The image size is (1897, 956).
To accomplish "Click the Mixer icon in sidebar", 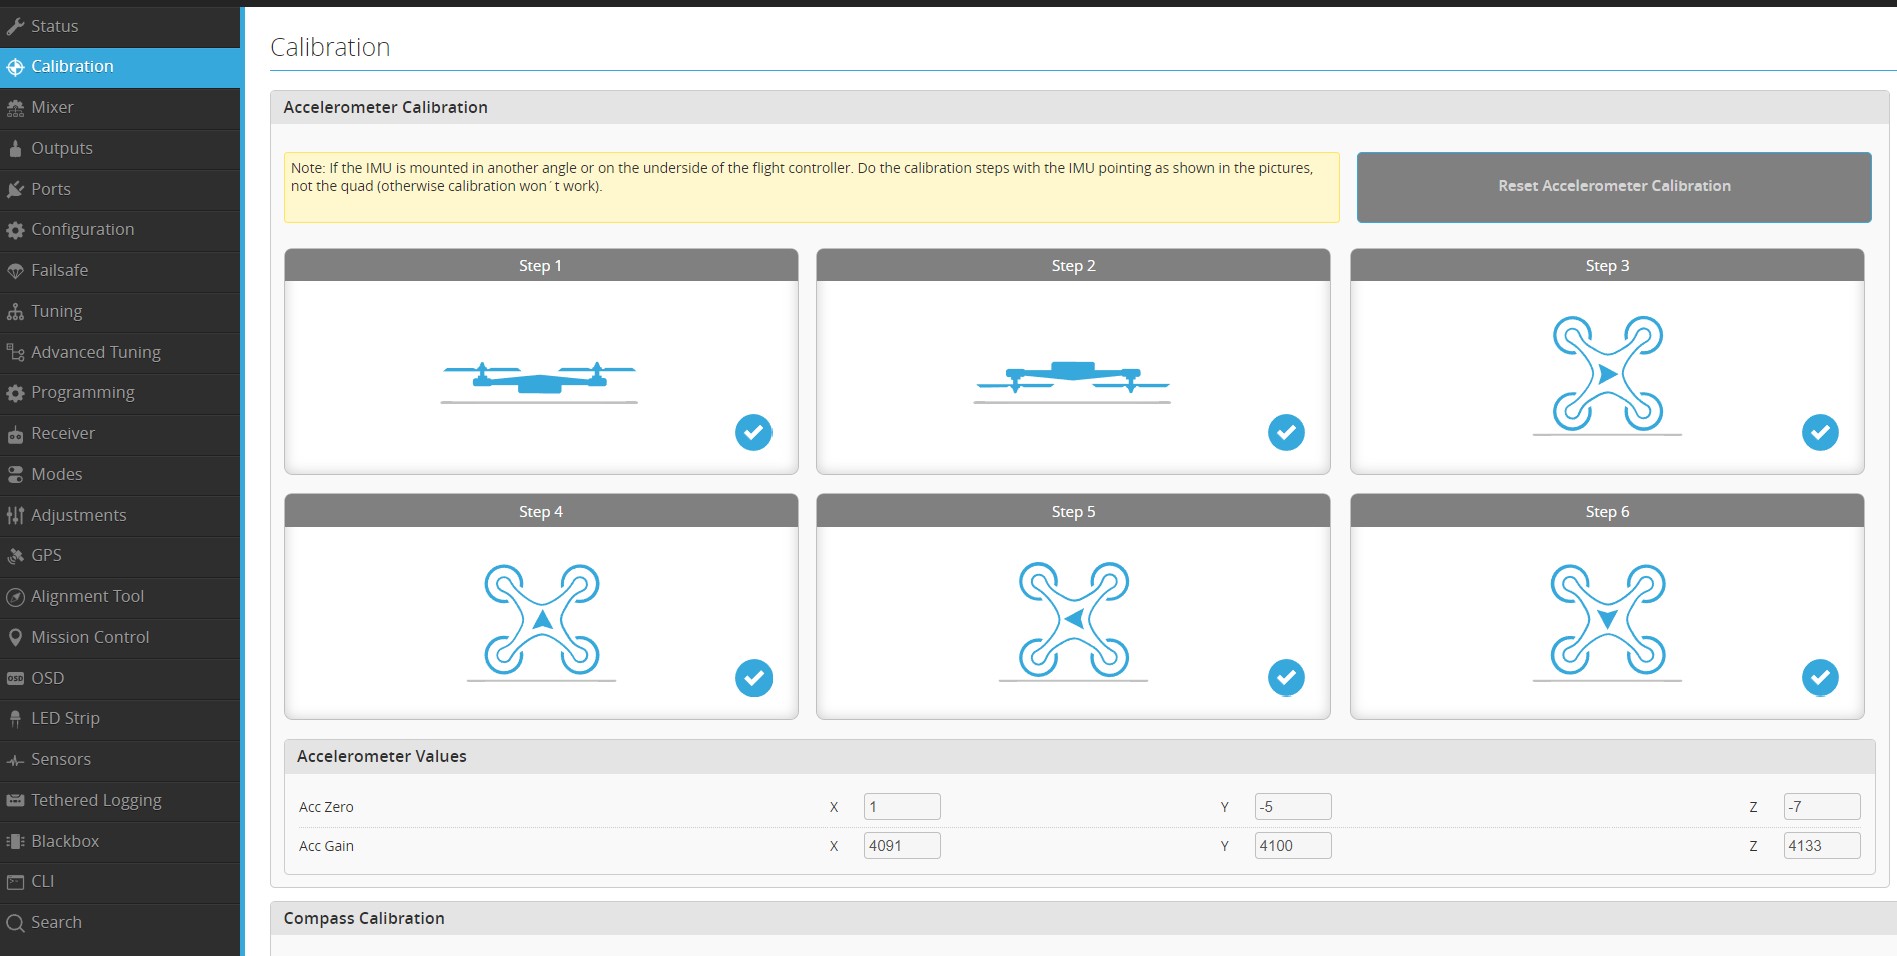I will pyautogui.click(x=15, y=108).
